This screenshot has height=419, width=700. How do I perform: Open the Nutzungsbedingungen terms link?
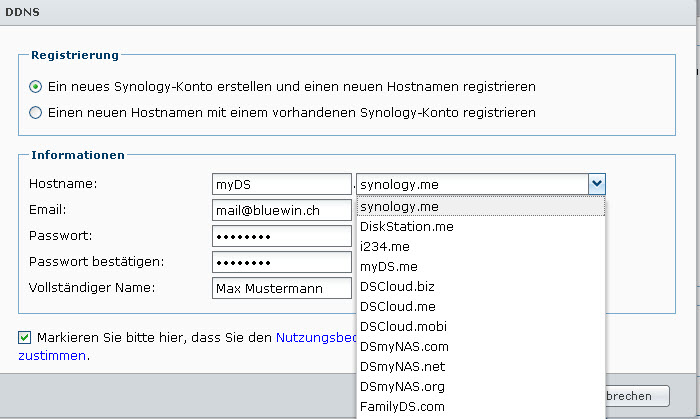(317, 338)
